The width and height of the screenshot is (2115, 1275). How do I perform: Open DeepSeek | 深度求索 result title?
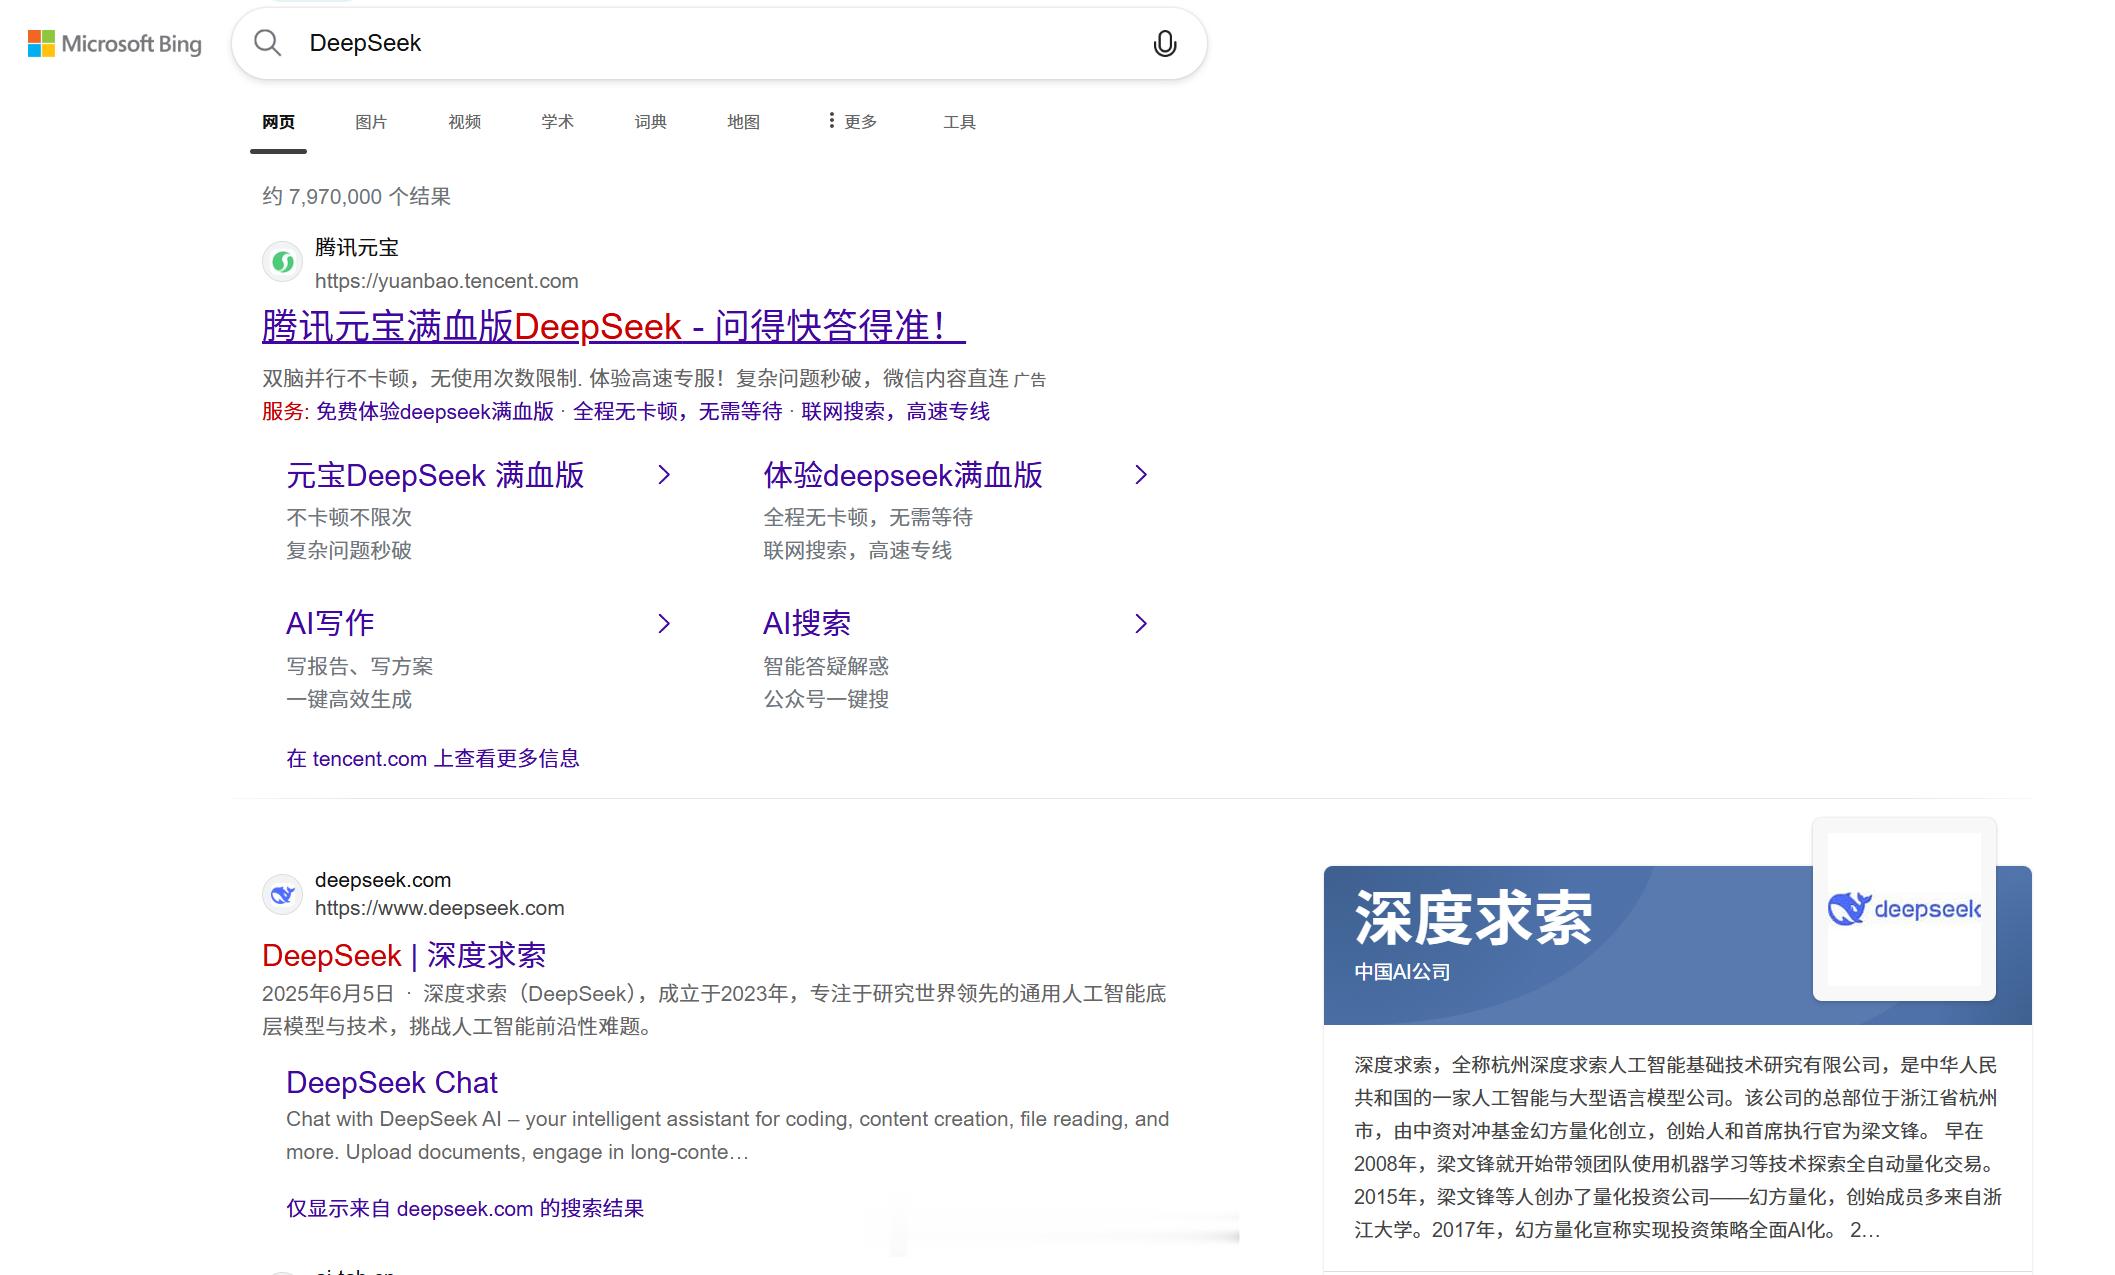point(404,956)
